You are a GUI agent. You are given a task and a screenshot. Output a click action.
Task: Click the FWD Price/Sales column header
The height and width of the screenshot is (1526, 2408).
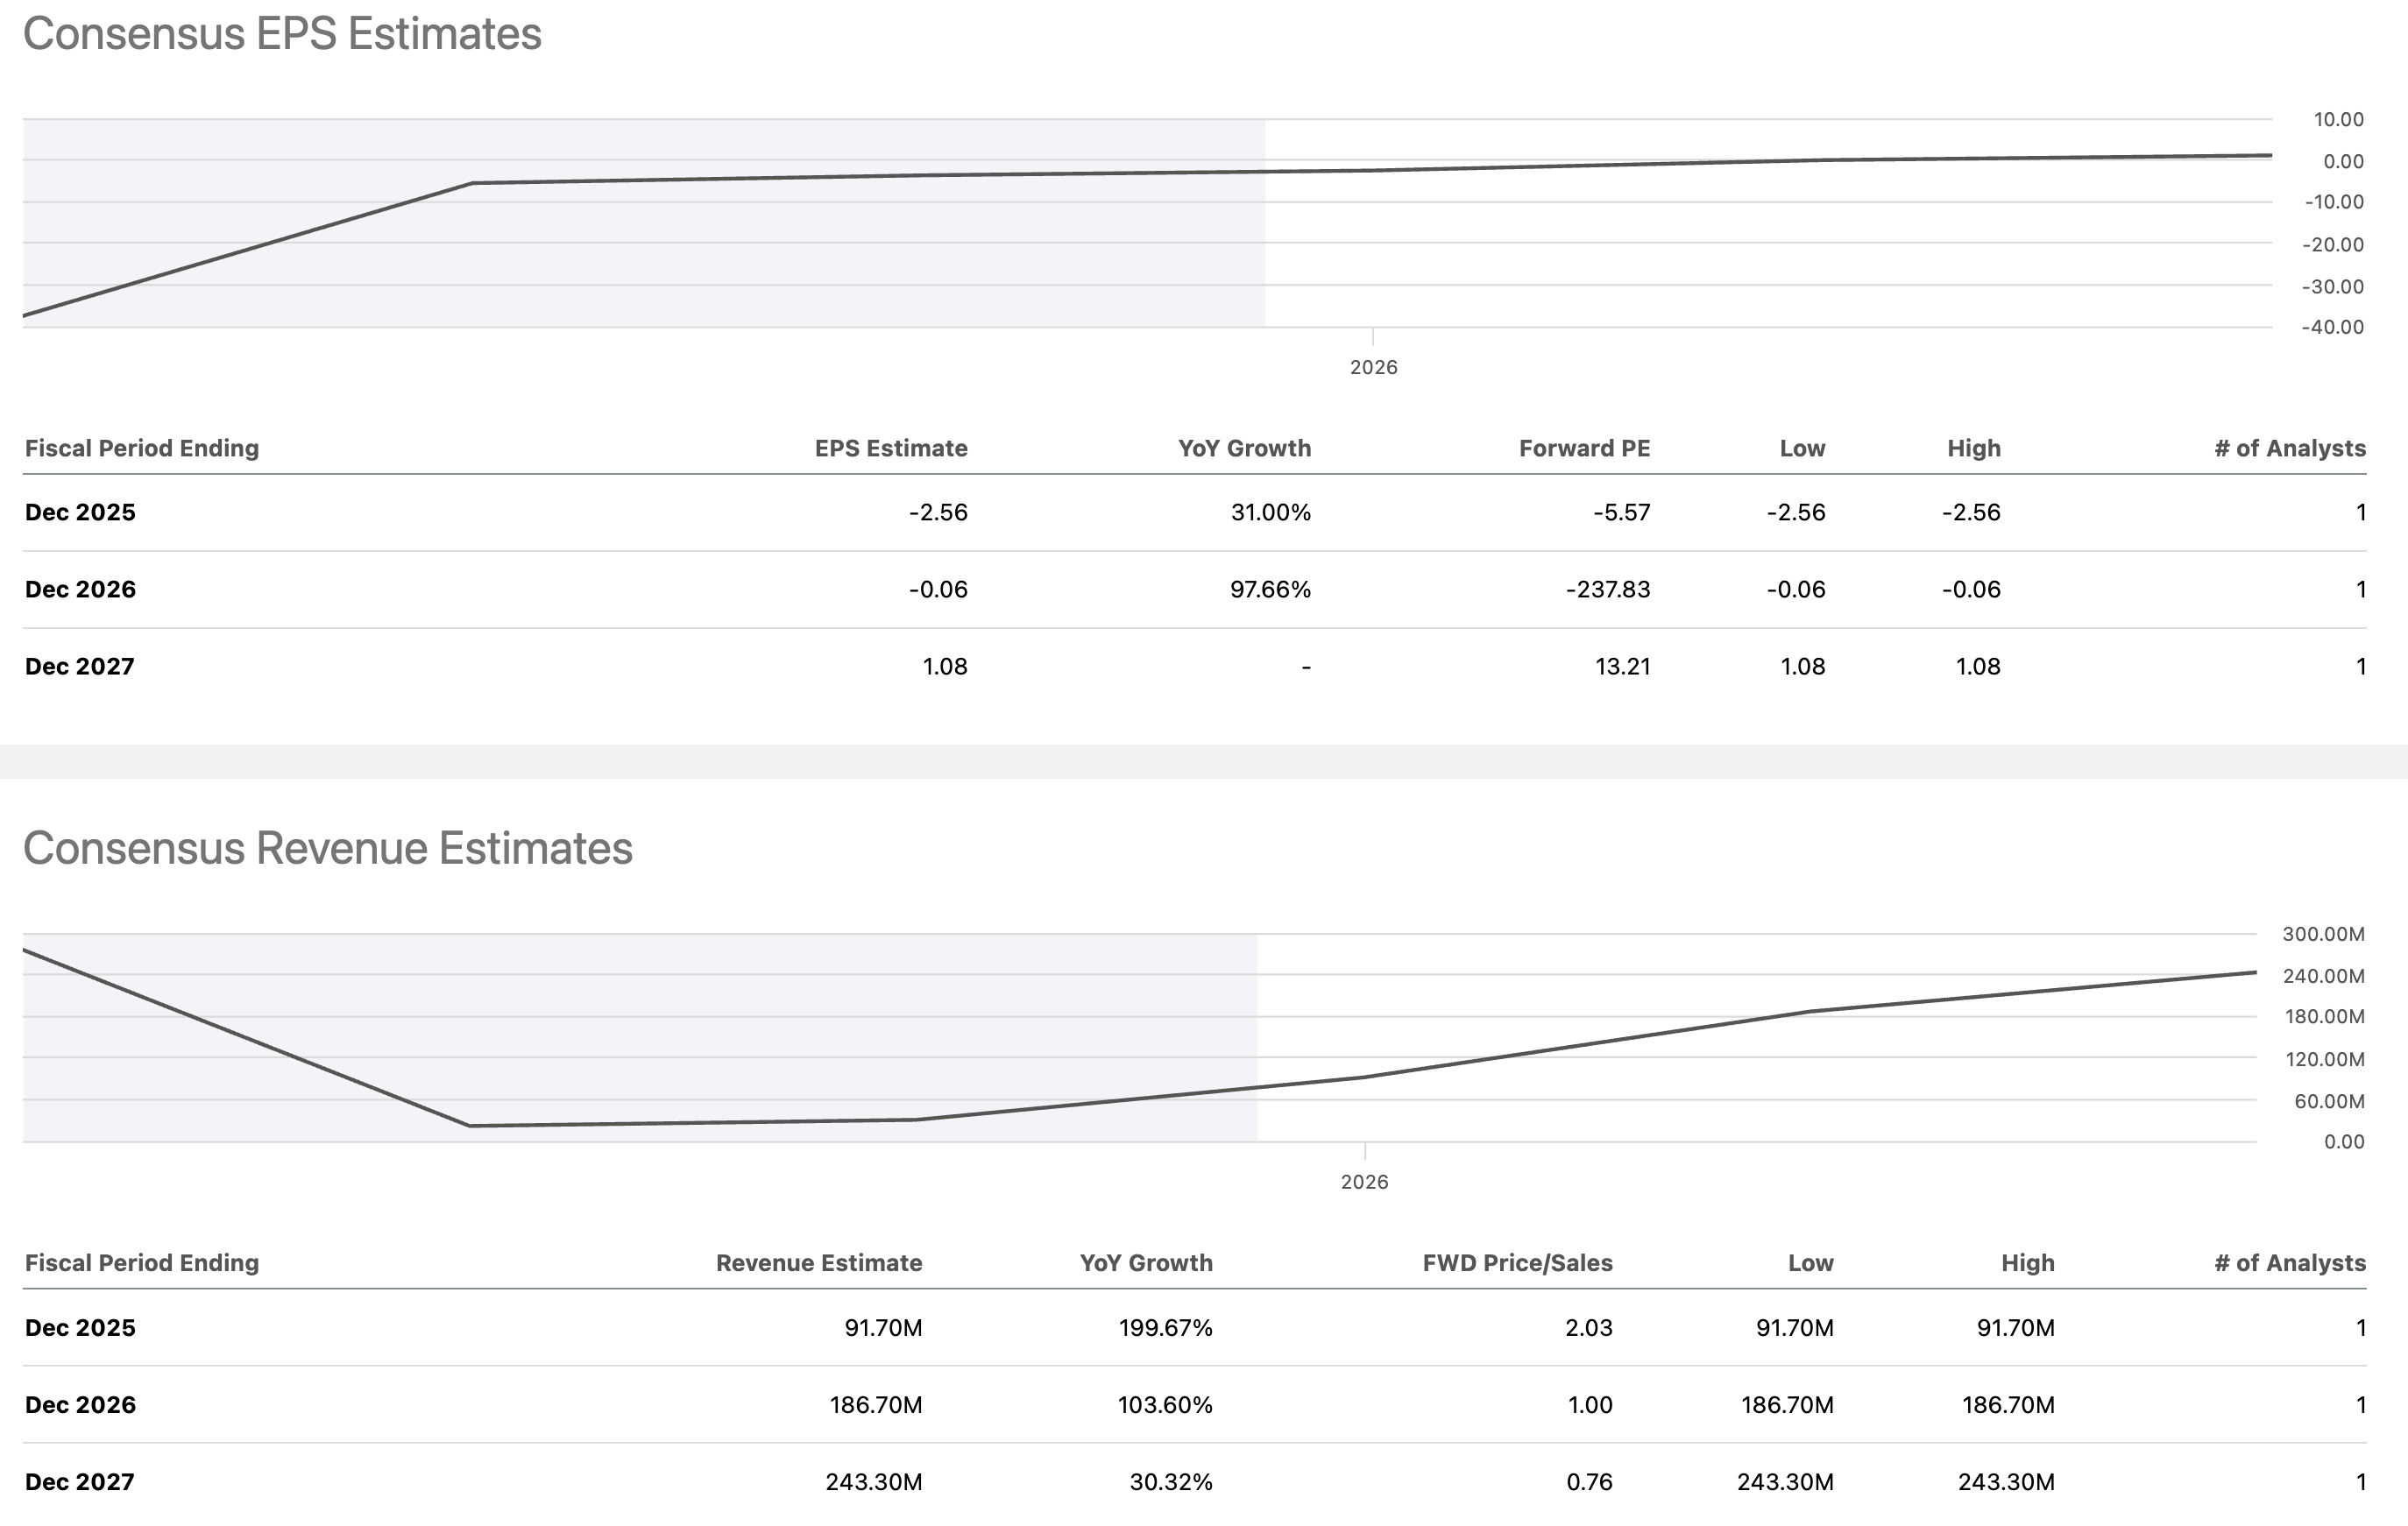click(1518, 1263)
